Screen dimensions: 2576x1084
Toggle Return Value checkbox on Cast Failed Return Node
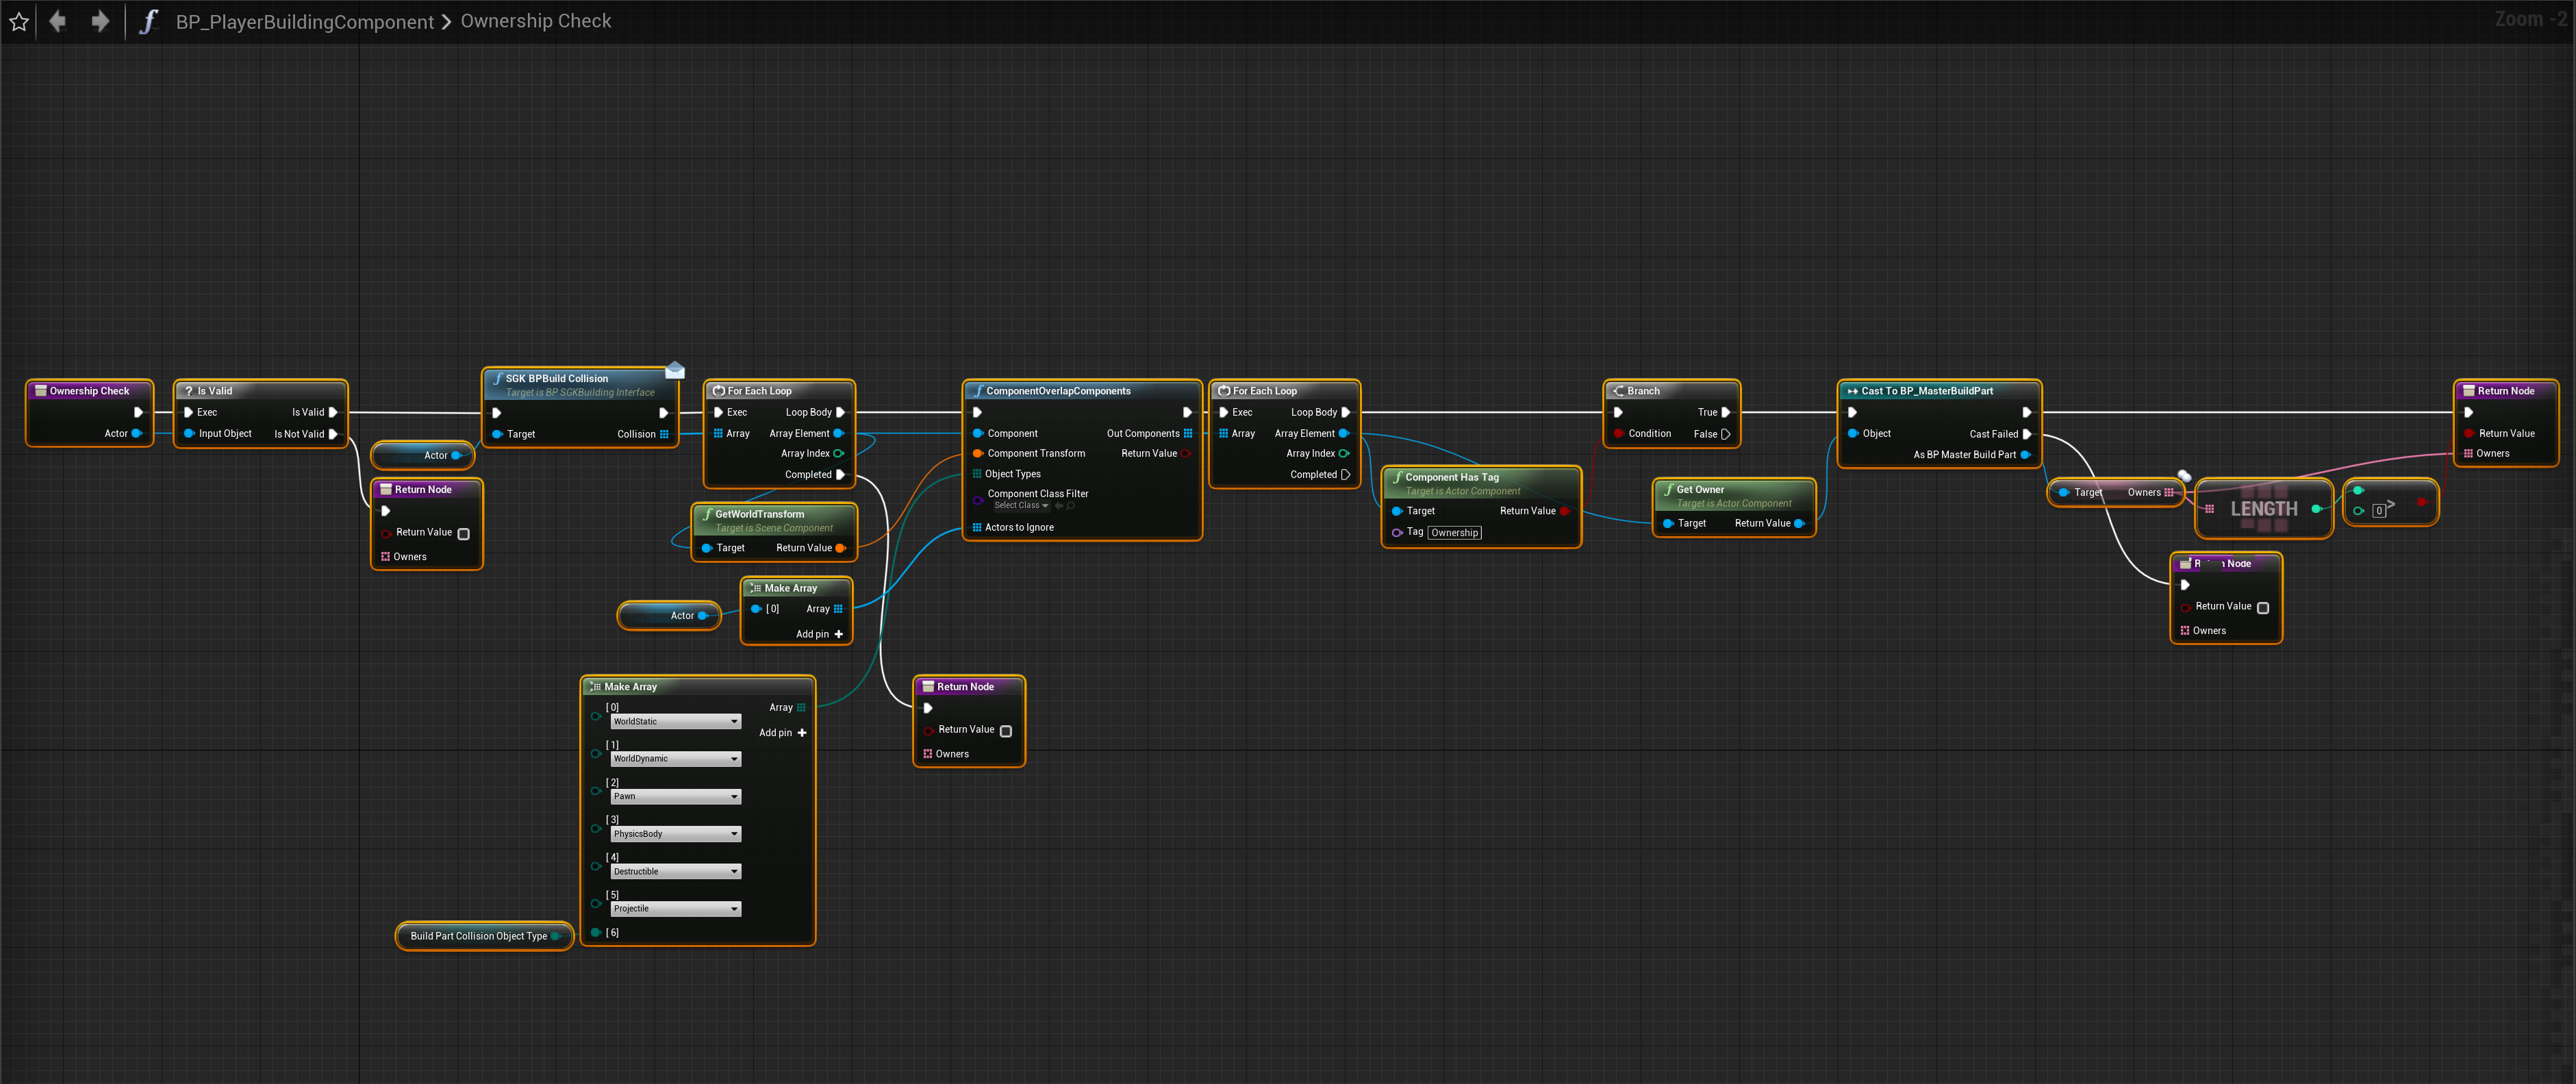[2262, 608]
